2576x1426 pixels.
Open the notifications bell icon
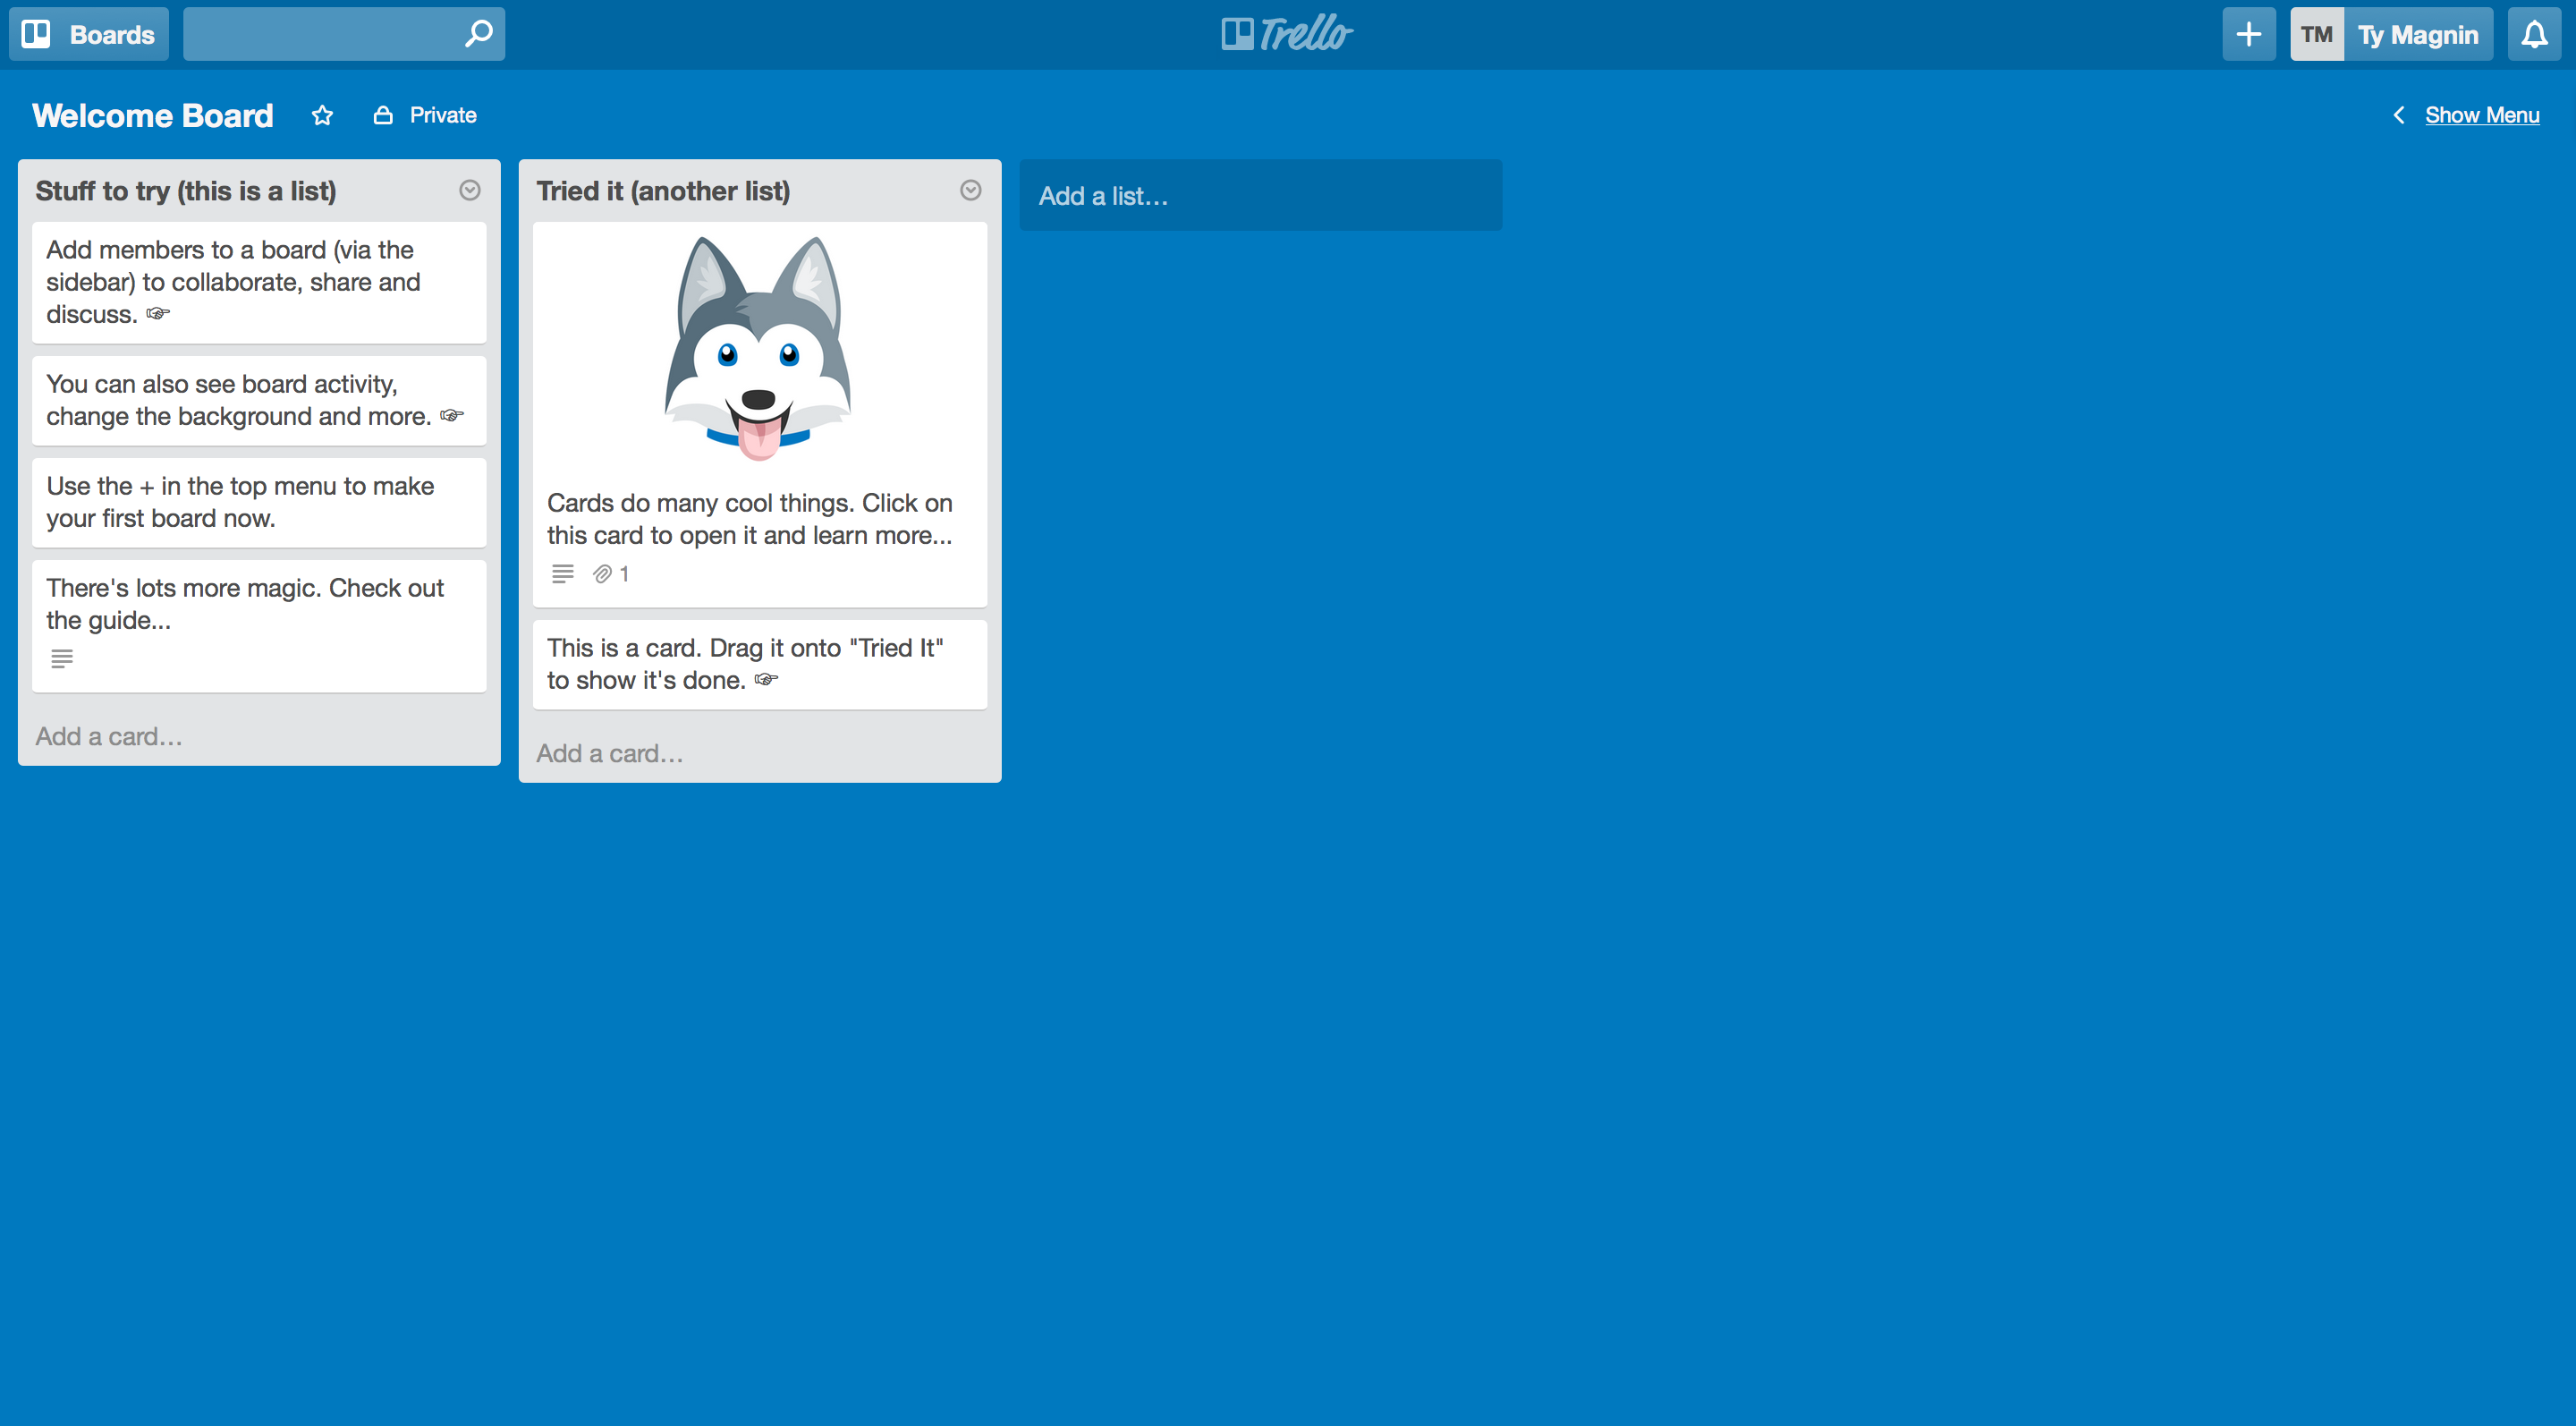coord(2533,34)
